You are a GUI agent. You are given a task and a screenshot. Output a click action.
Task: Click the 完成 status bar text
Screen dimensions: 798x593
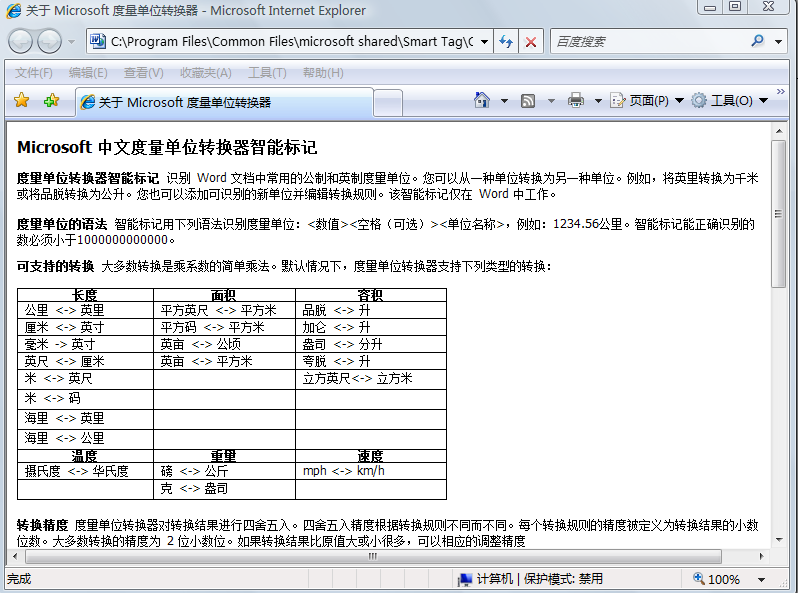click(19, 579)
